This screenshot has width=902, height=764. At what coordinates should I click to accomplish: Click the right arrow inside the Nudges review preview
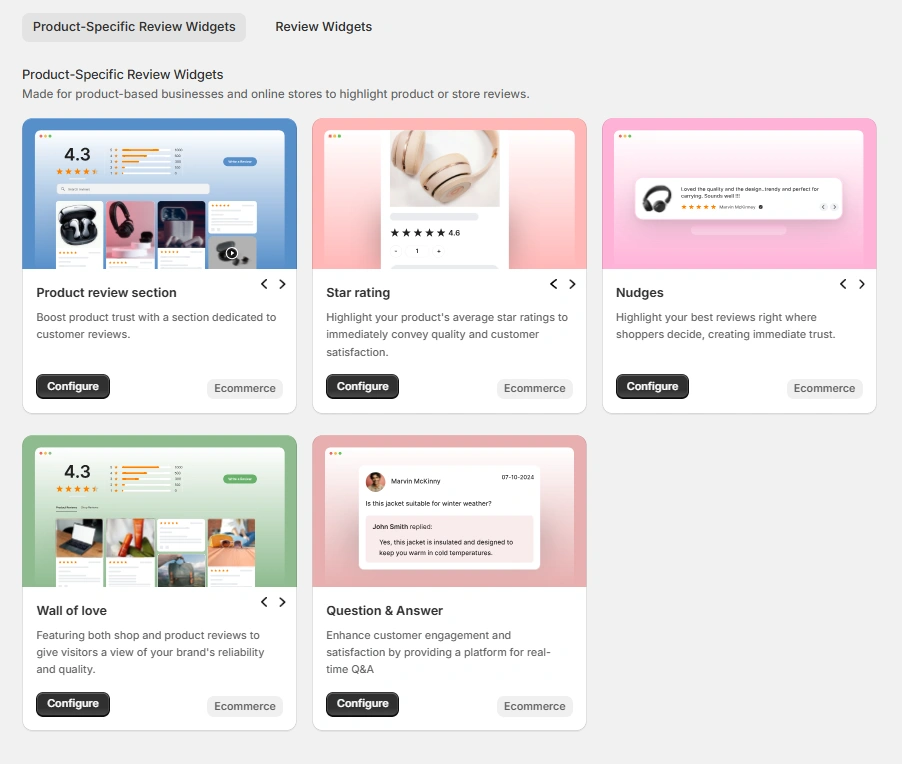coord(833,207)
